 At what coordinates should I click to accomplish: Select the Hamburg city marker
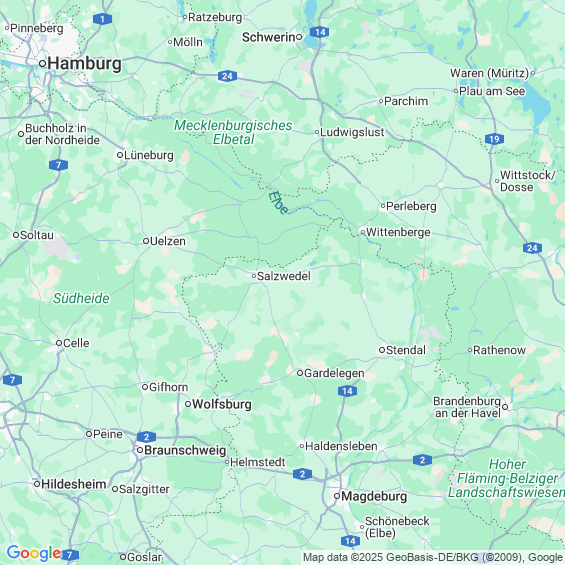[x=43, y=64]
